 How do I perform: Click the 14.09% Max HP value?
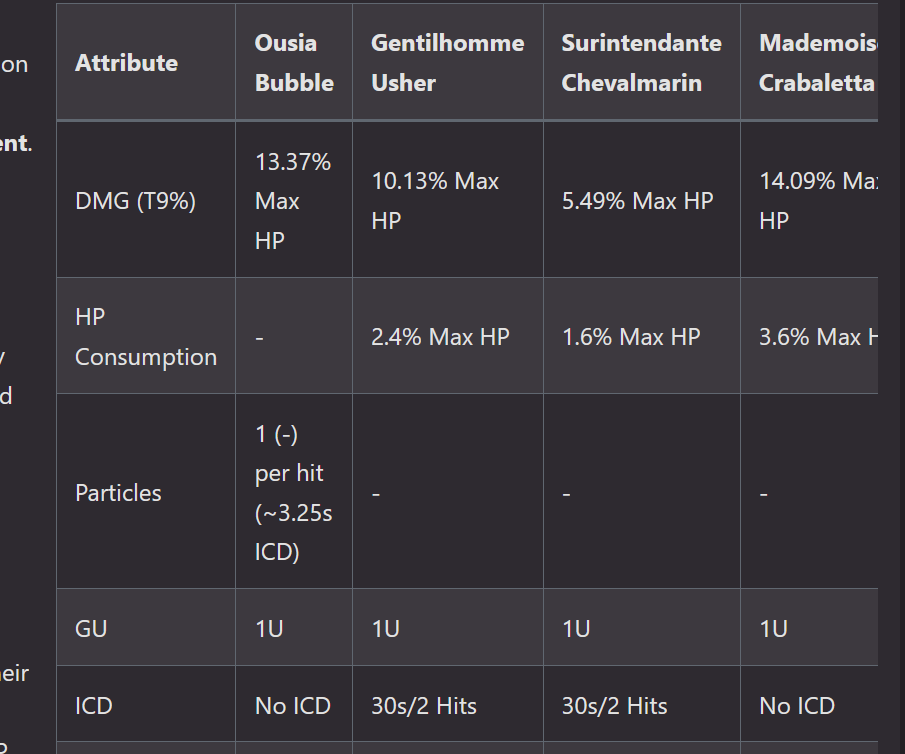pos(812,201)
